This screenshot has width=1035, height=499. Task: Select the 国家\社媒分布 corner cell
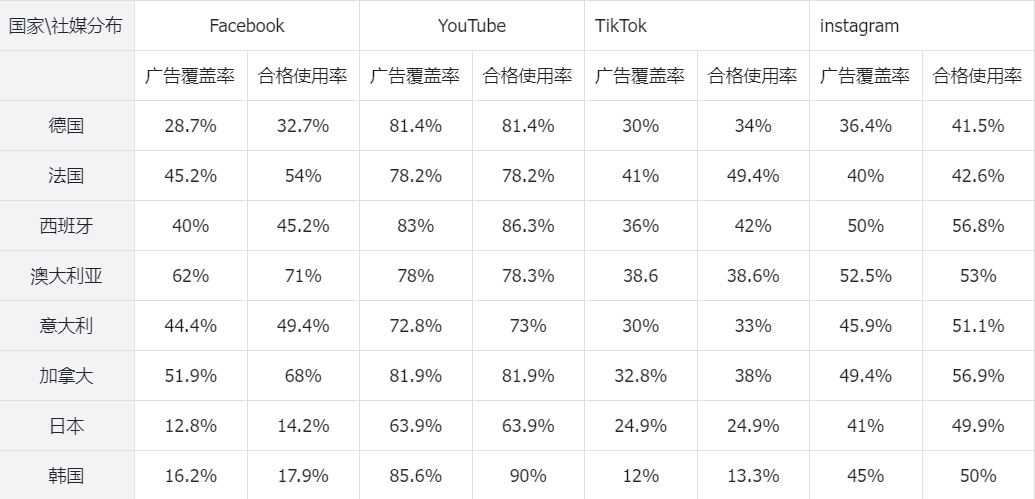pyautogui.click(x=67, y=26)
